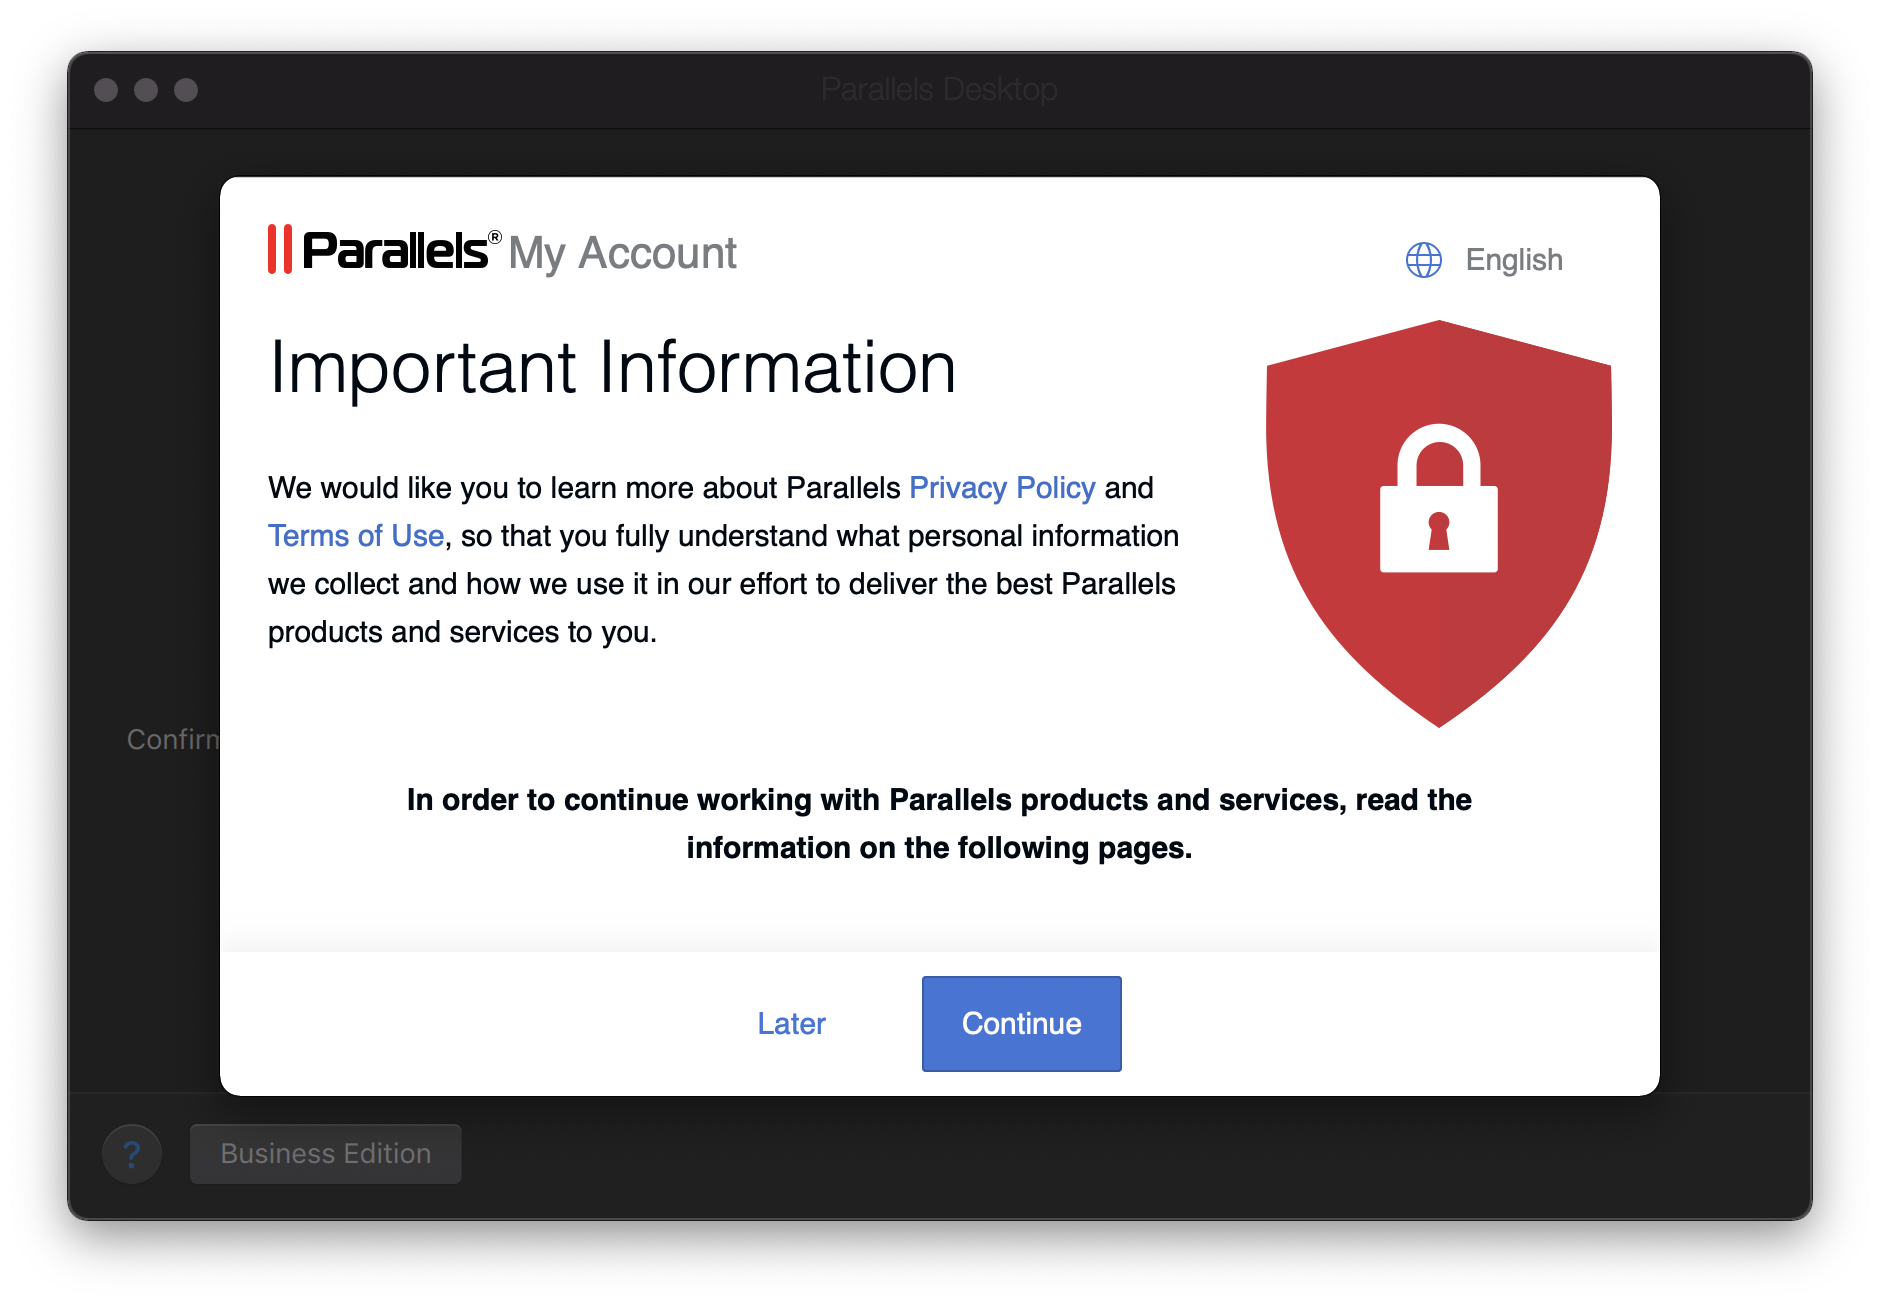Click the 'products and services to you' text
This screenshot has height=1304, width=1880.
pyautogui.click(x=462, y=632)
